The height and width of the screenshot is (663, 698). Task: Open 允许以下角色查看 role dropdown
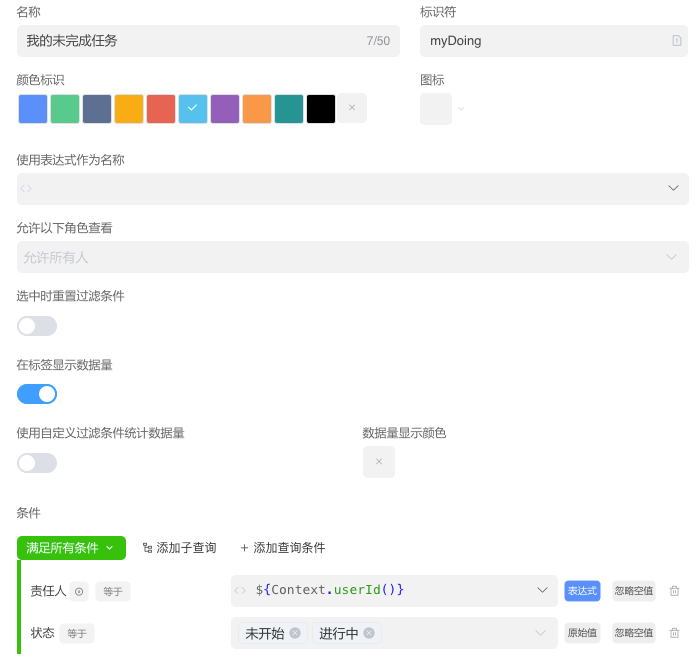[673, 257]
